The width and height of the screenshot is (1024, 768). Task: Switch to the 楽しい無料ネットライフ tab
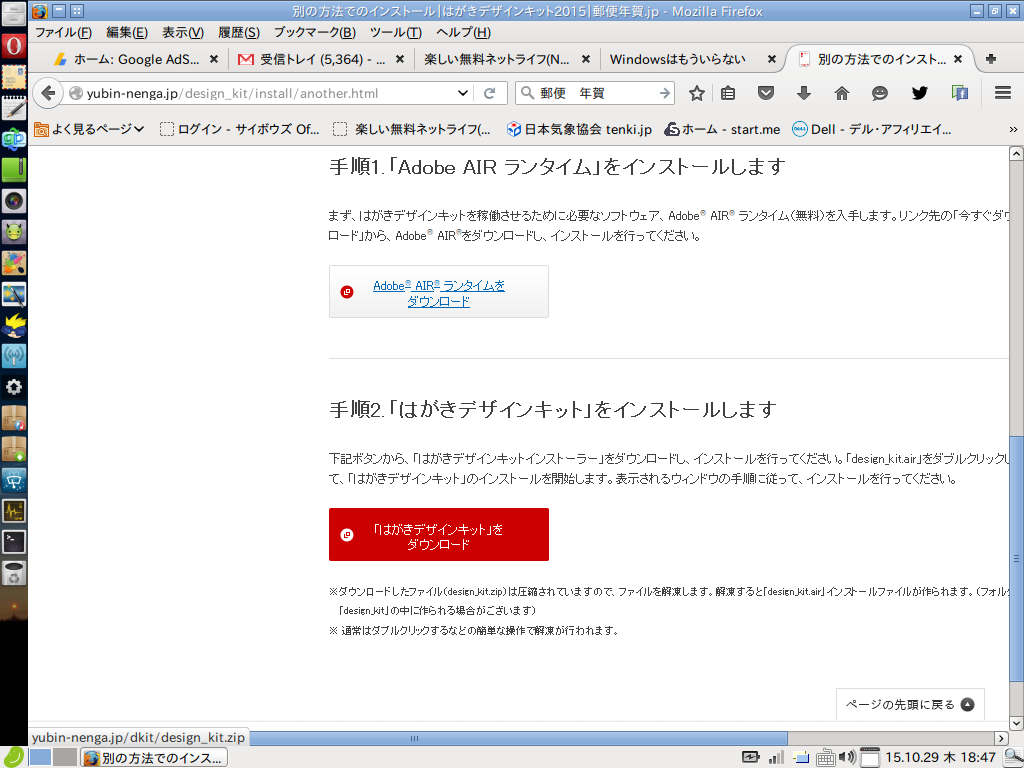(x=507, y=59)
